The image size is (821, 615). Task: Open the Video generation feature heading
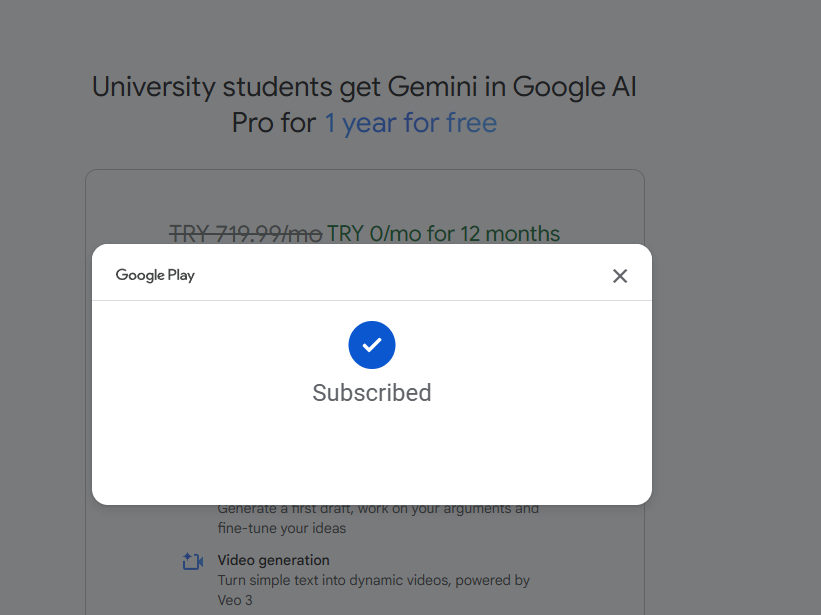pyautogui.click(x=273, y=560)
